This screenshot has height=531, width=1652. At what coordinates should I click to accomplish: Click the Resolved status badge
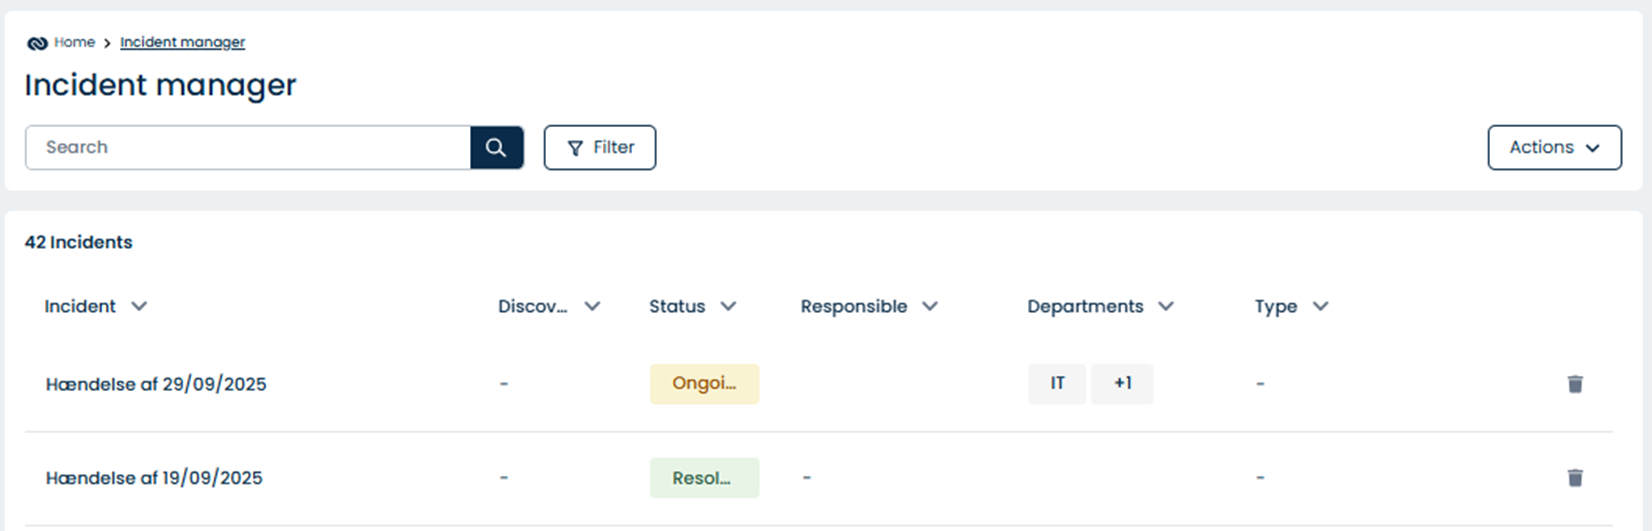[704, 478]
